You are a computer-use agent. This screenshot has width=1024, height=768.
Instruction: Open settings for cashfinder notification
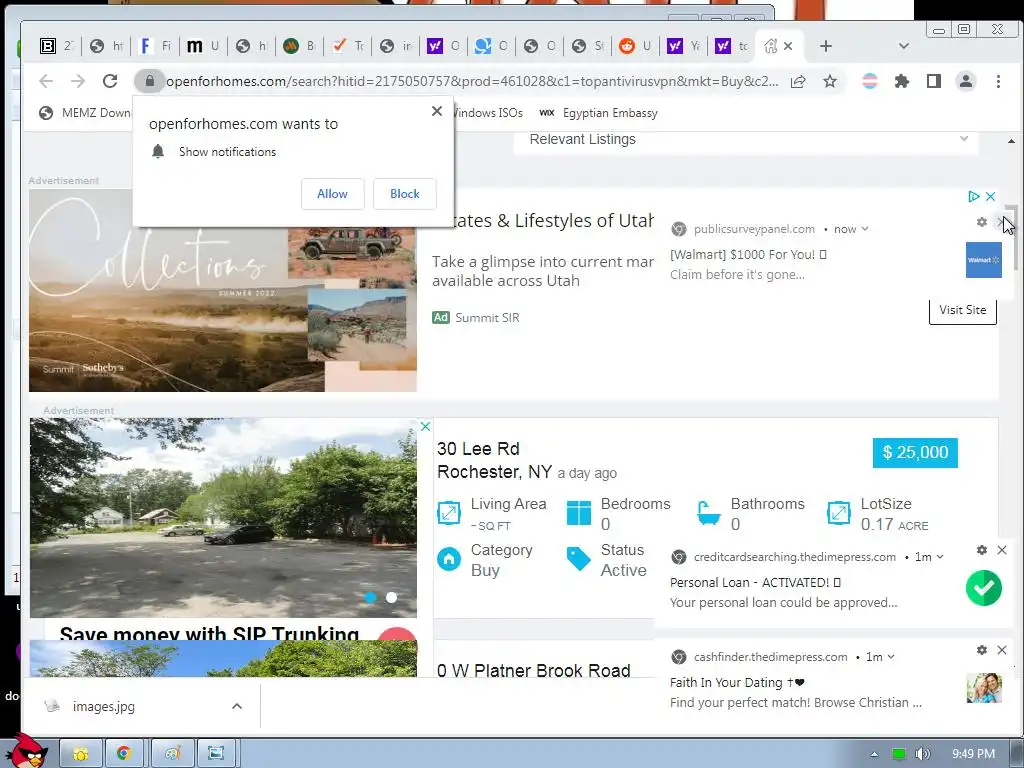(982, 650)
